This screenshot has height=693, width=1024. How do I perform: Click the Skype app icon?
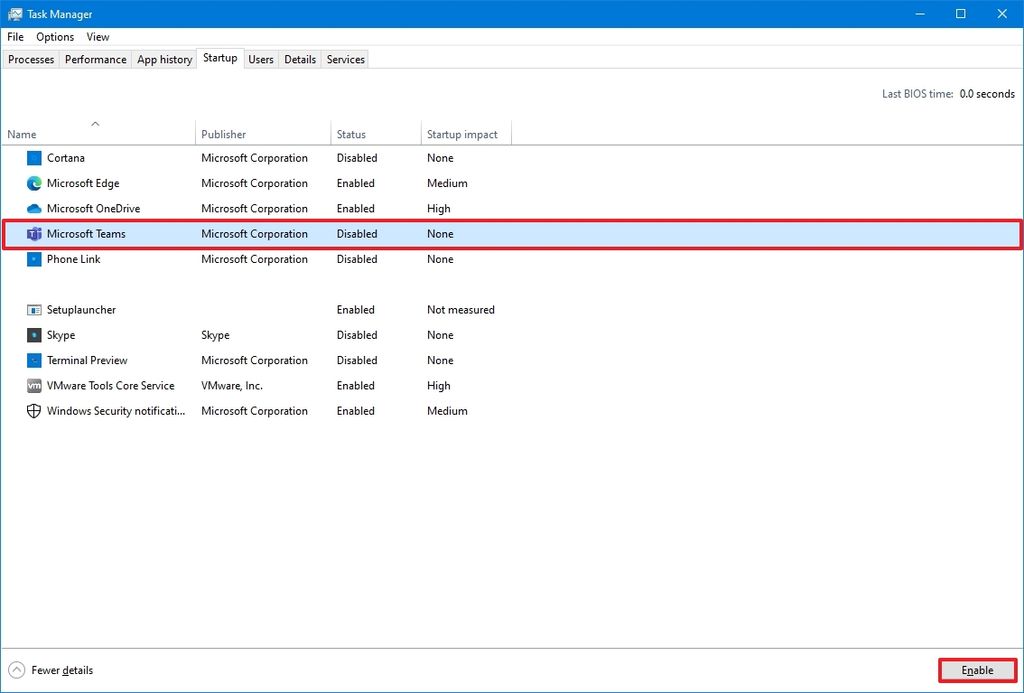tap(34, 335)
